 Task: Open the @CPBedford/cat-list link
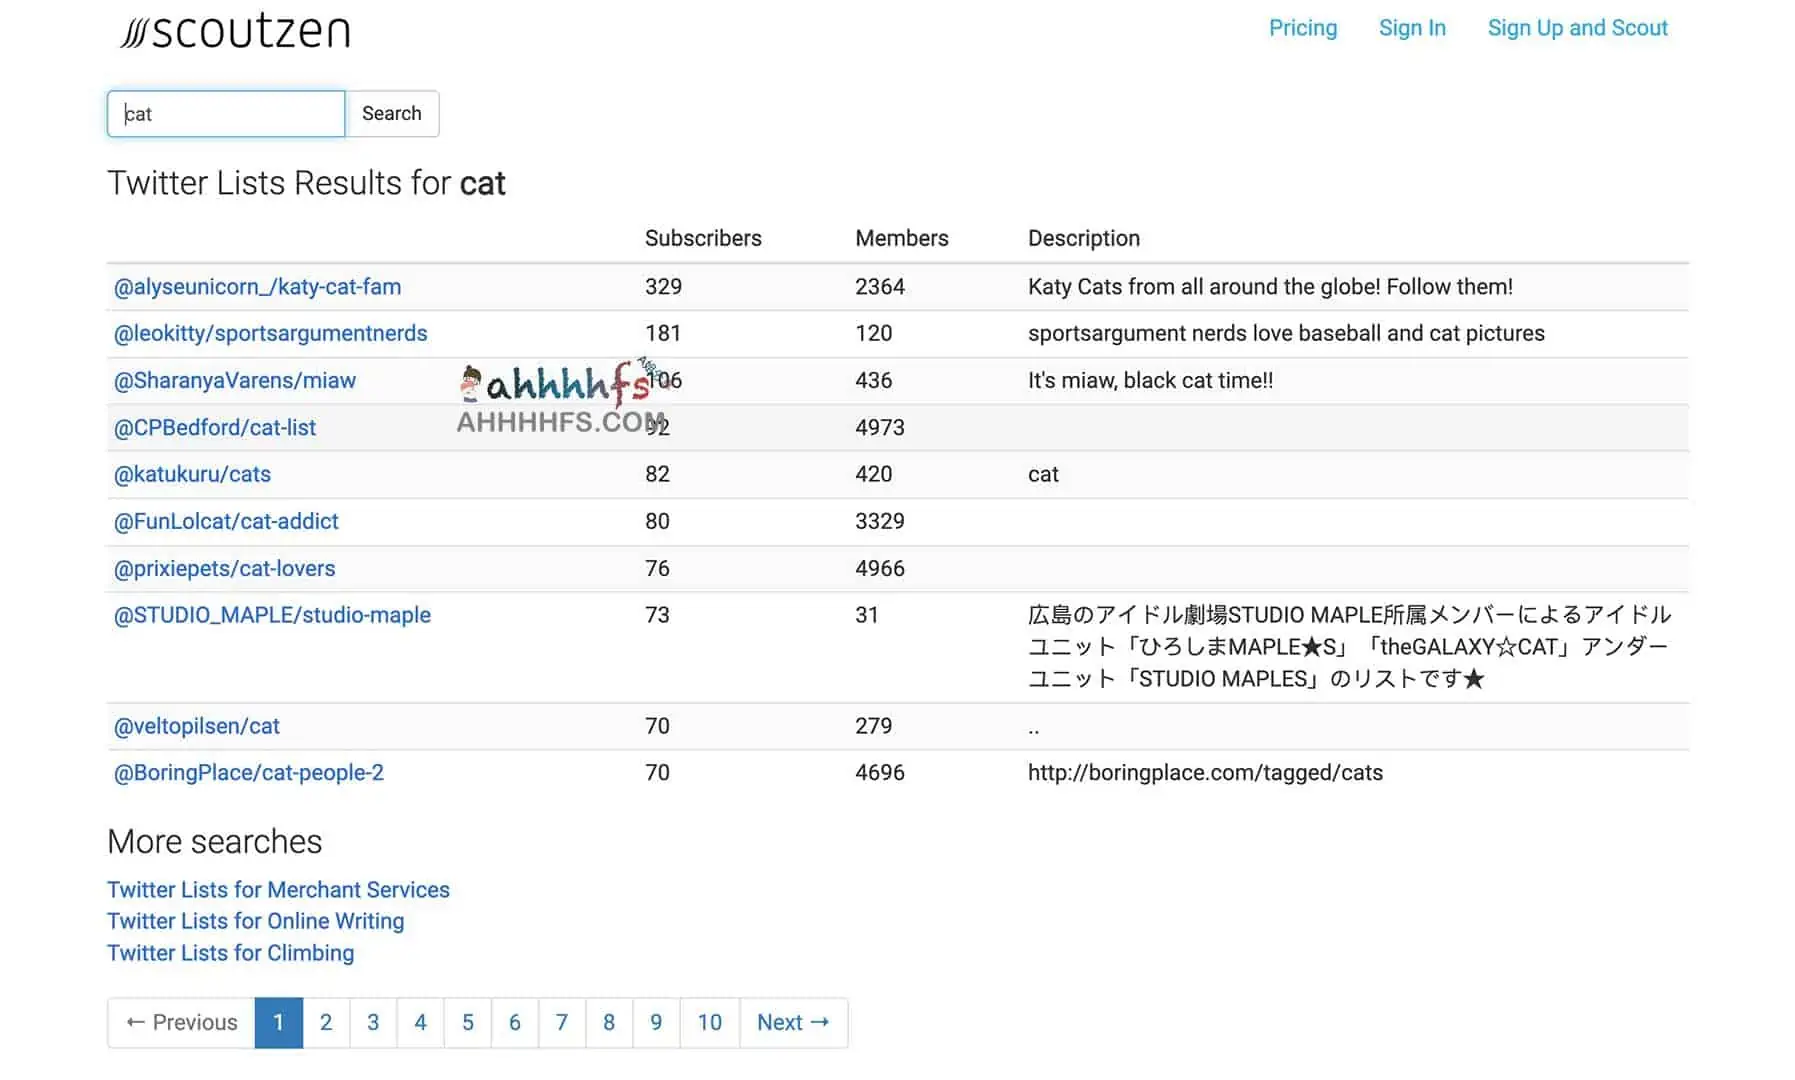[214, 428]
